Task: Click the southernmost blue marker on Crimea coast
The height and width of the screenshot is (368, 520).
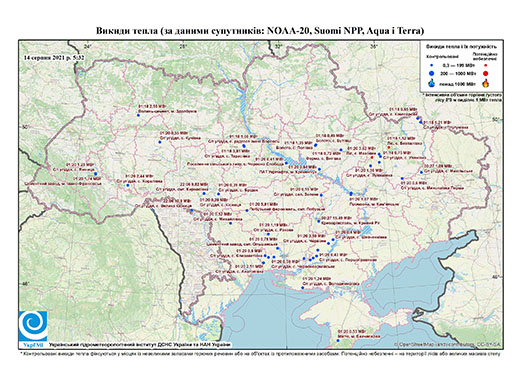Action: click(x=338, y=340)
